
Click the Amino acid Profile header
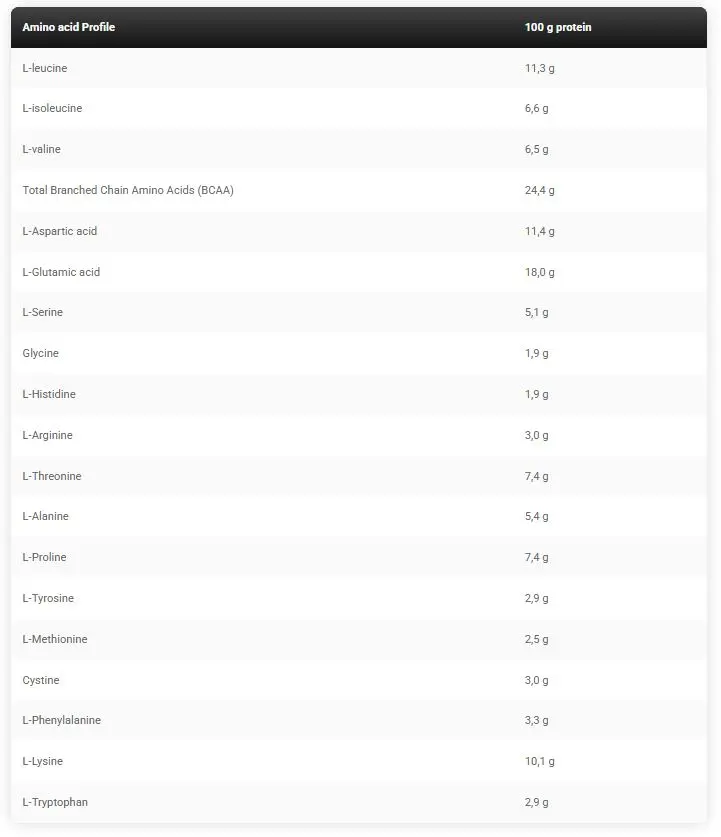click(69, 27)
